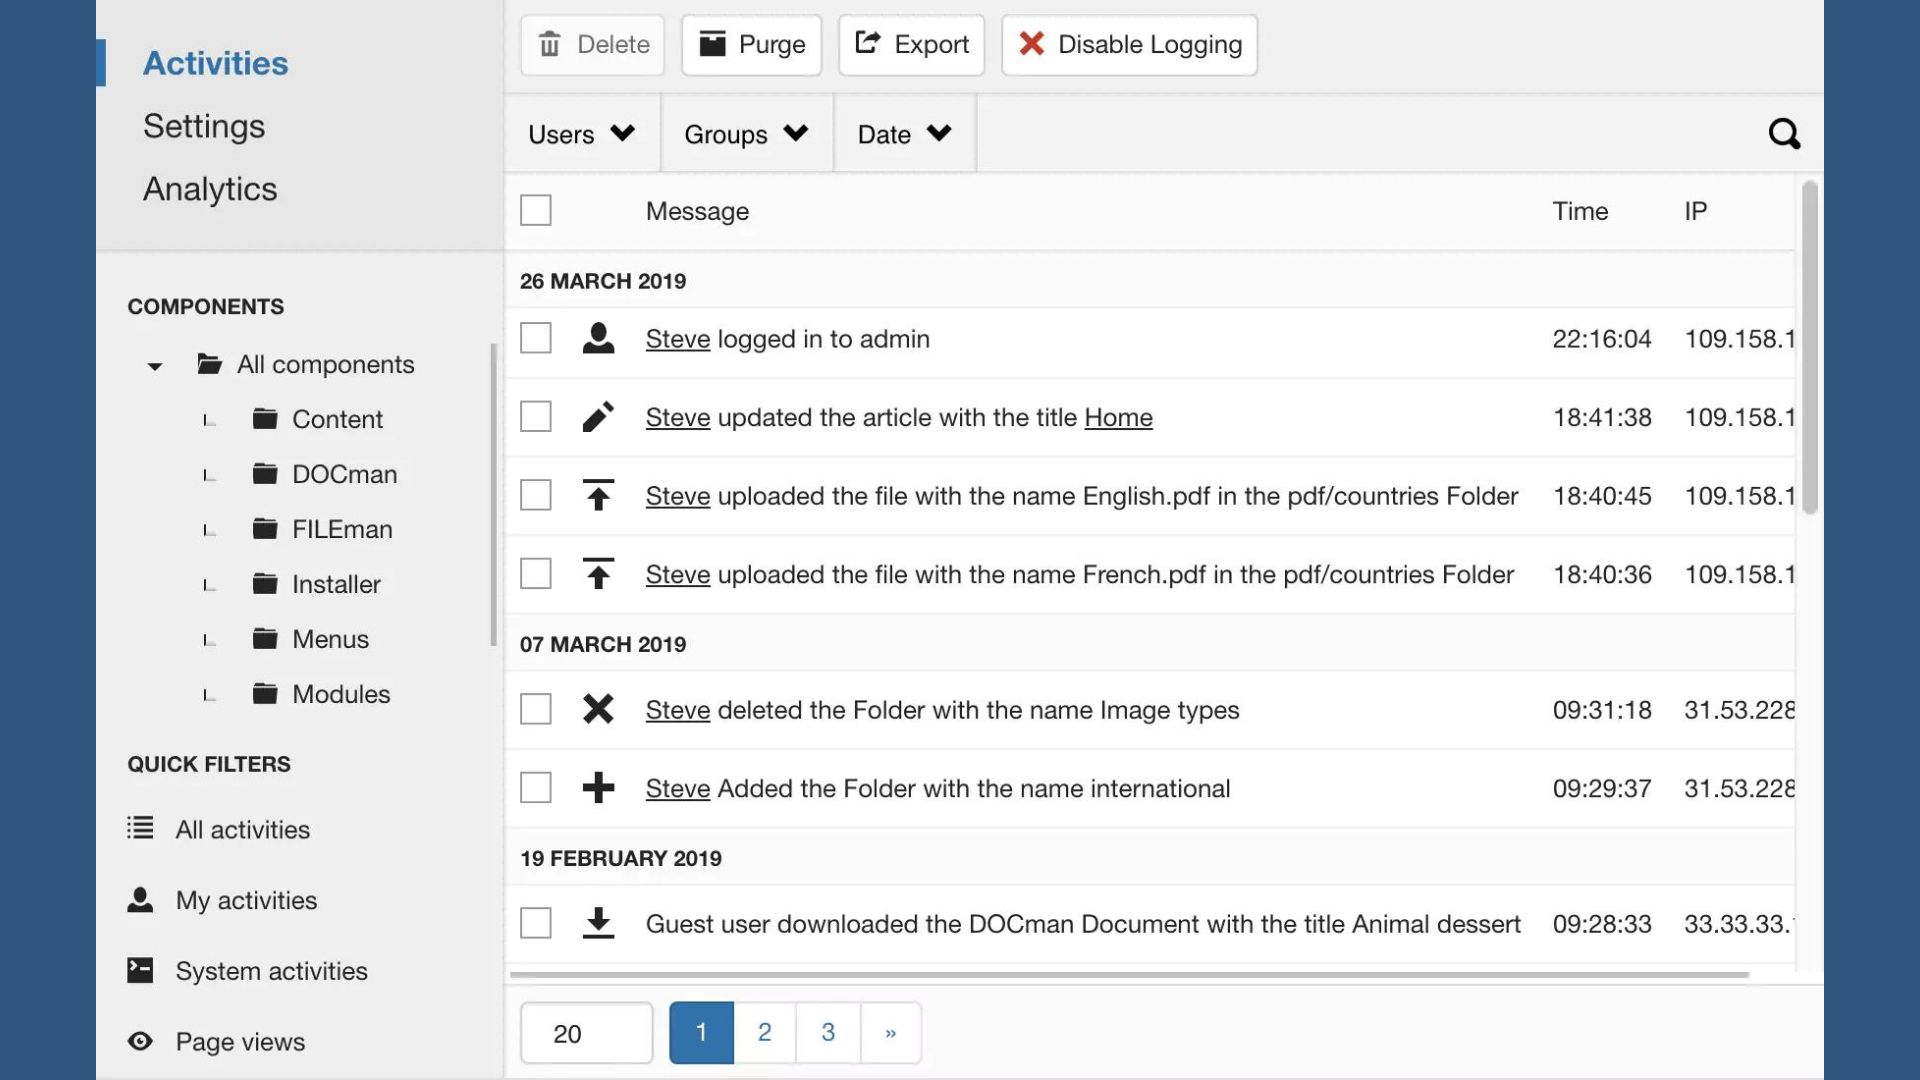Navigate to page 2 of results
The height and width of the screenshot is (1080, 1920).
pyautogui.click(x=765, y=1031)
